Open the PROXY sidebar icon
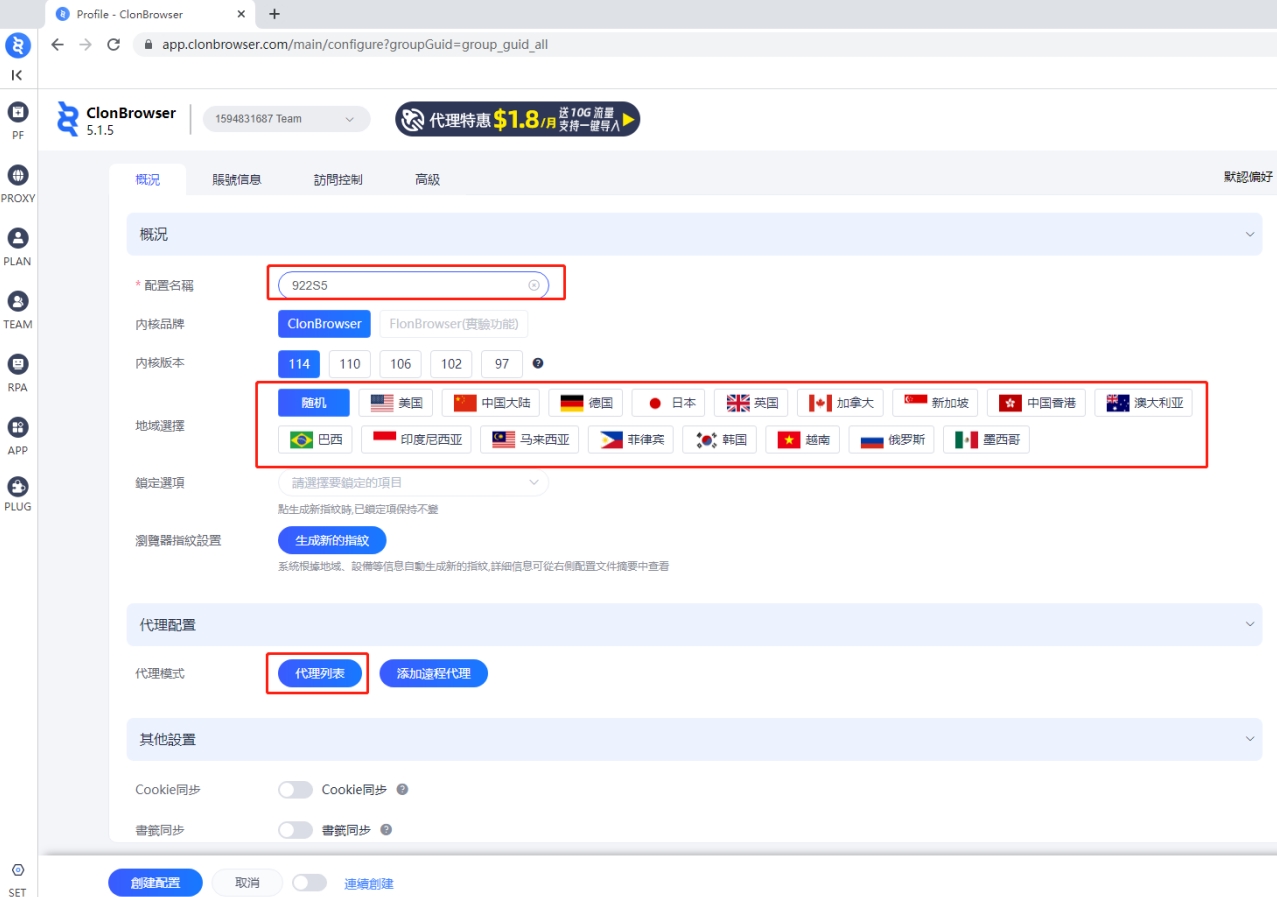1277x897 pixels. click(x=18, y=176)
